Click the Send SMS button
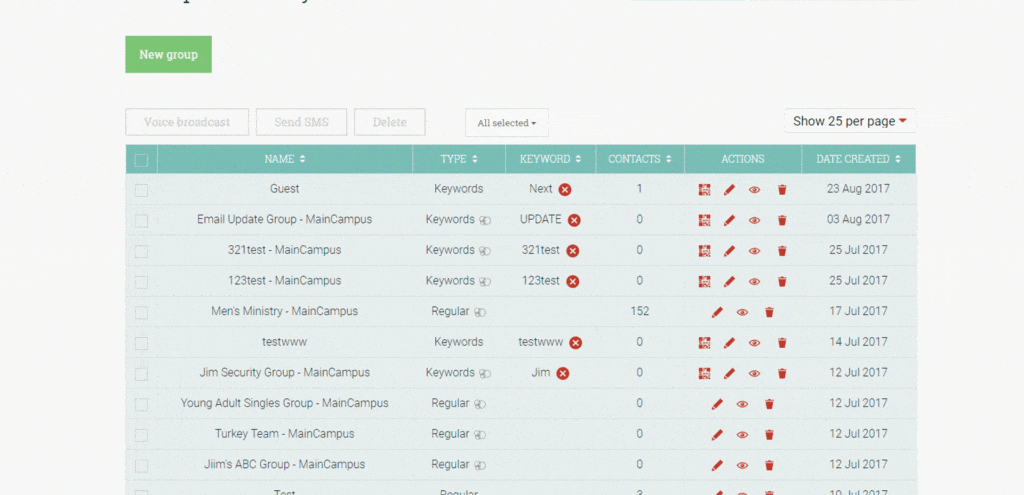The image size is (1024, 495). point(301,122)
